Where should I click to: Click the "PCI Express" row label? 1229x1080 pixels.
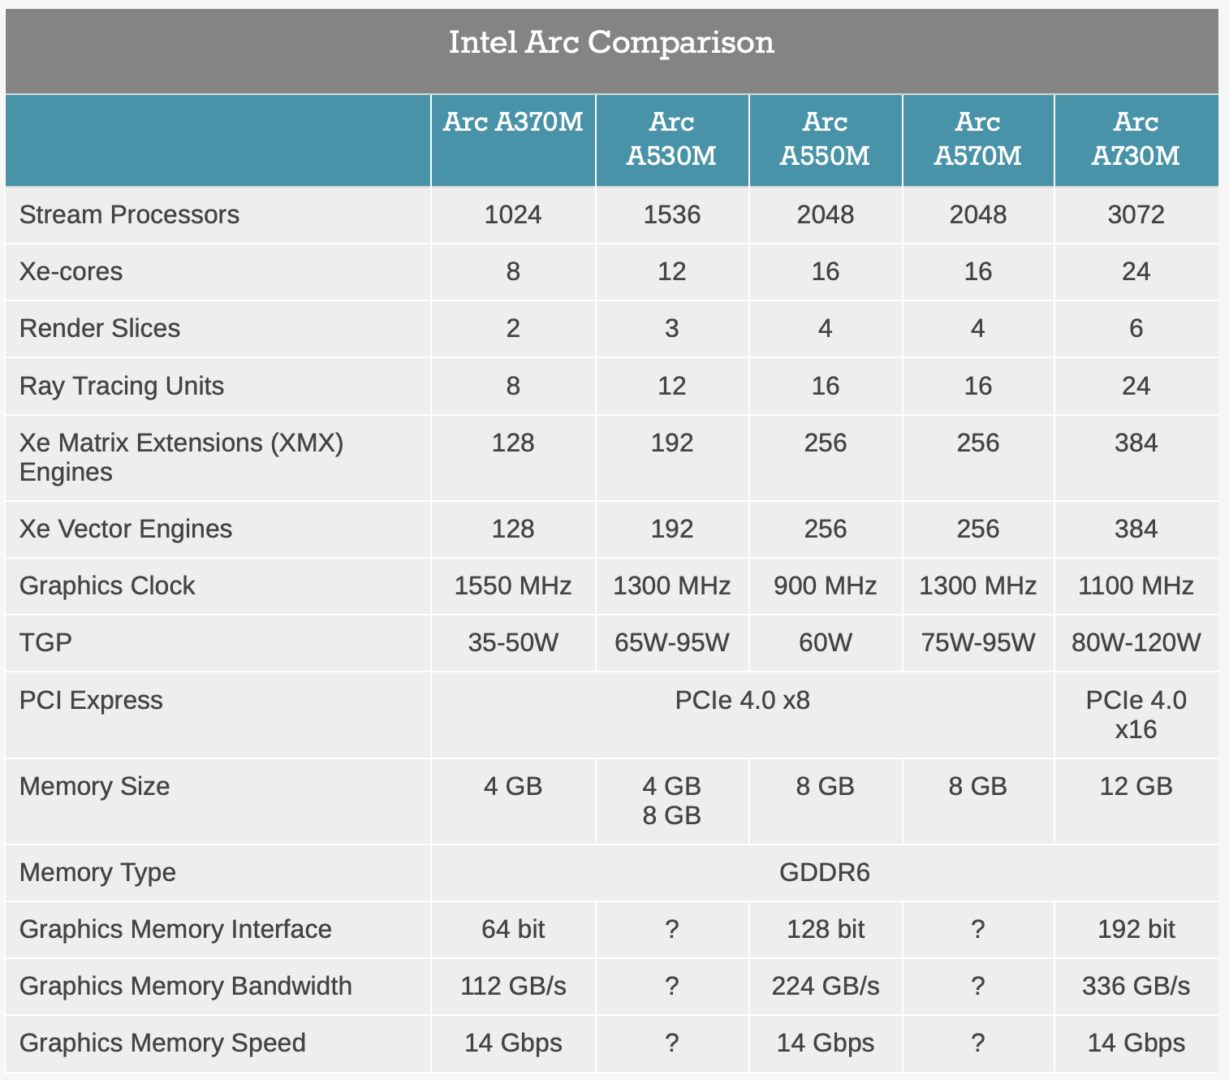(91, 700)
